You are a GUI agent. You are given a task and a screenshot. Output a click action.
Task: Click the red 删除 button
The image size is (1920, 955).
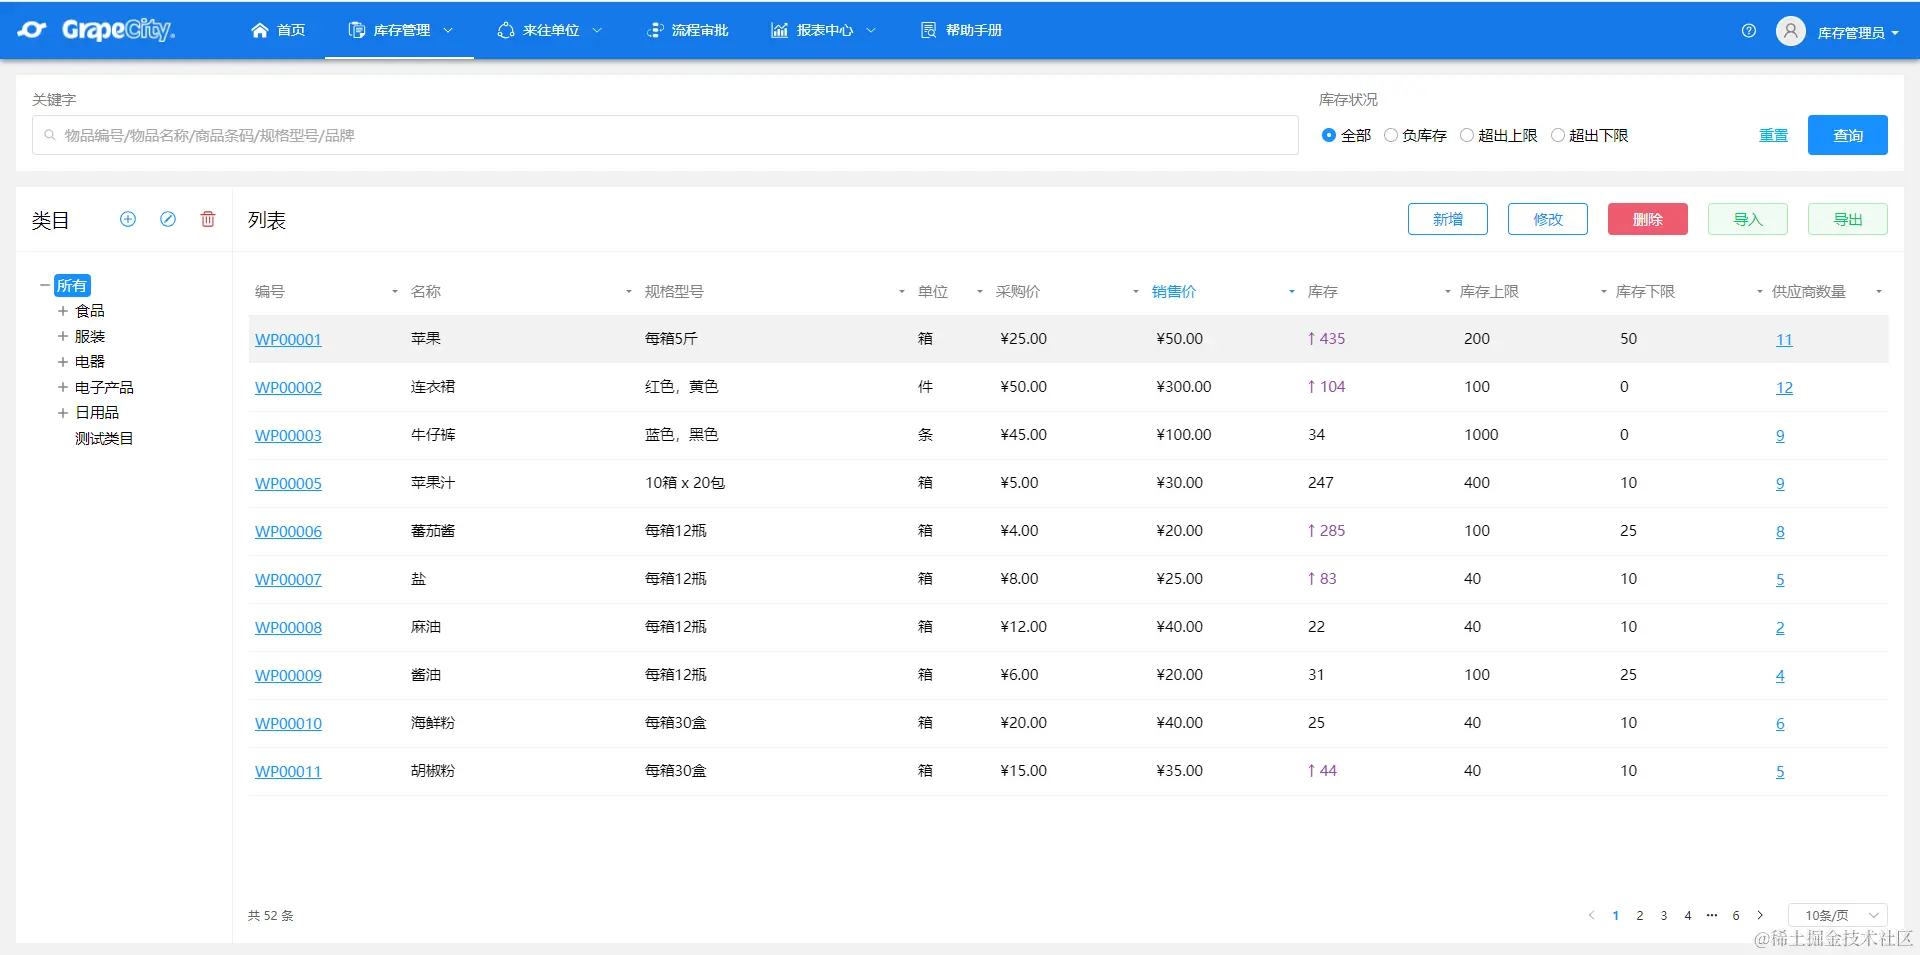coord(1648,219)
